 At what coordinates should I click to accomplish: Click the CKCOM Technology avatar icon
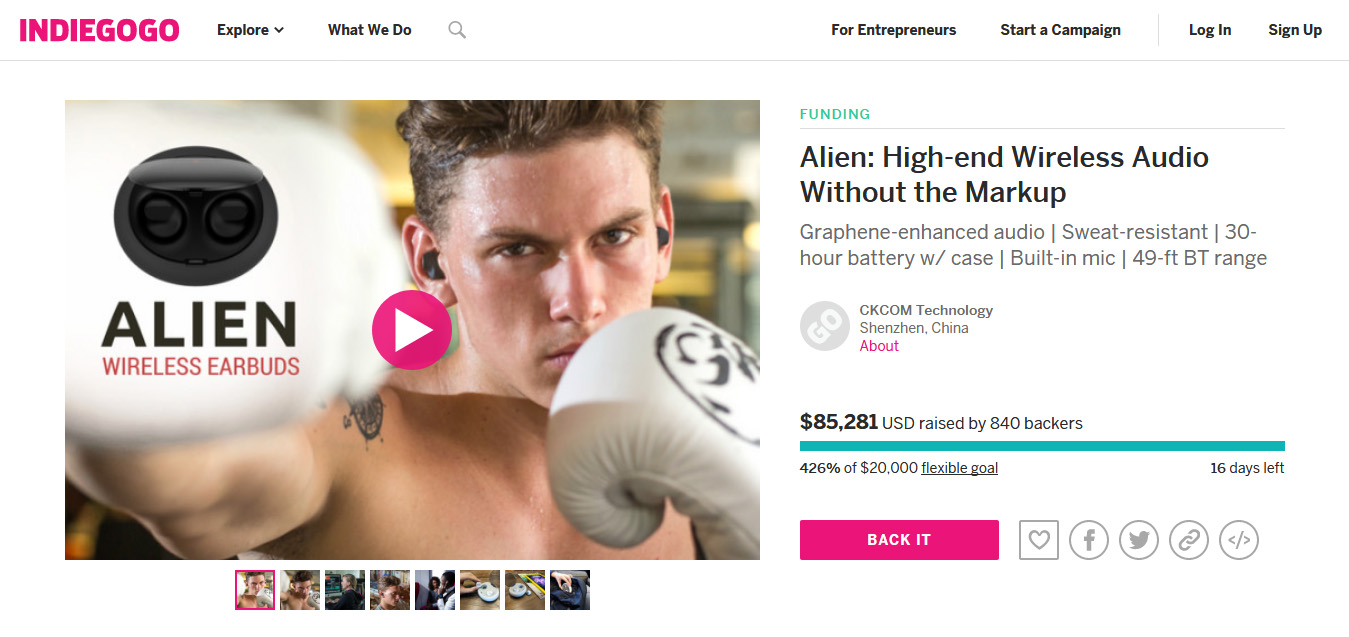pos(825,326)
